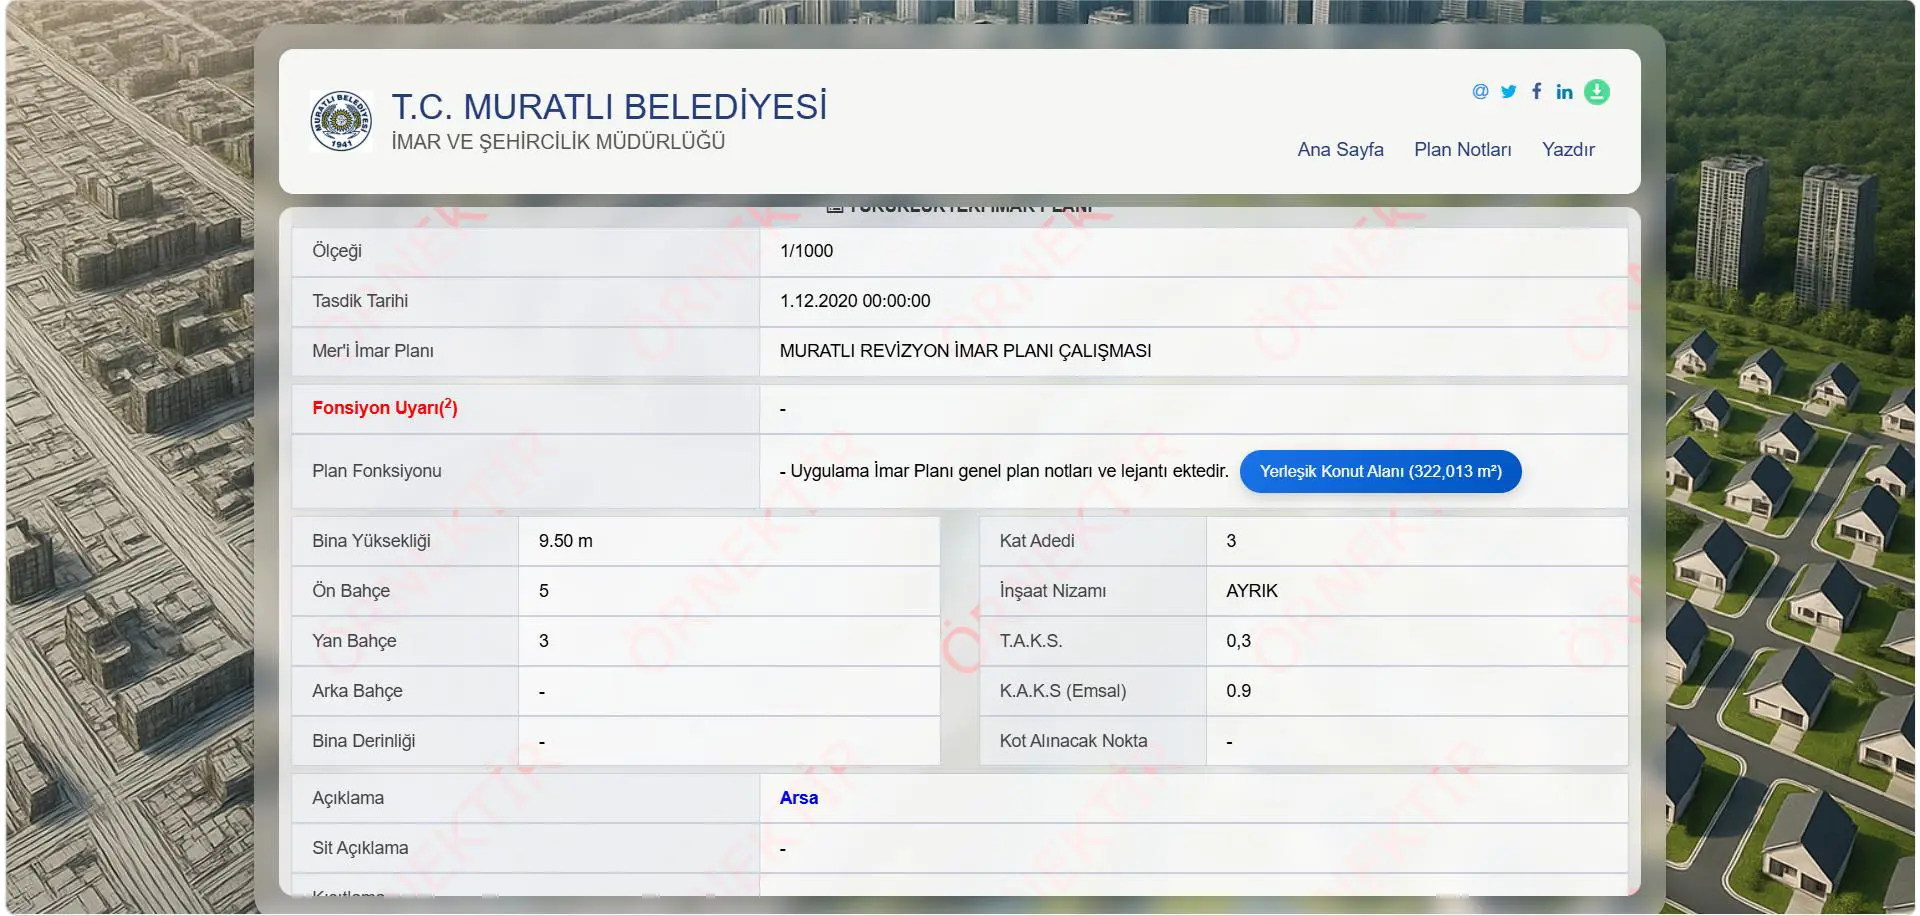Click the Plan Fonksiyonu label
The image size is (1920, 916).
pos(376,471)
